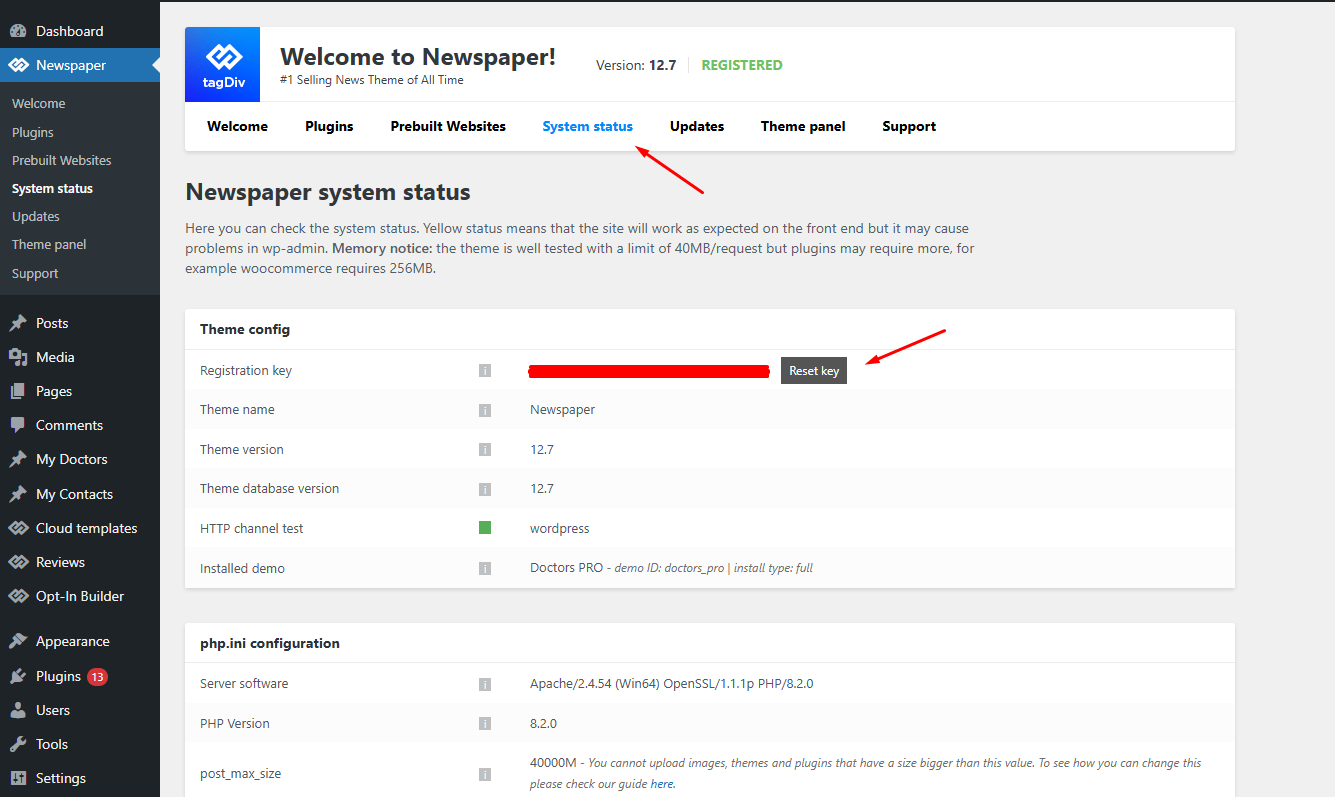This screenshot has height=797, width=1335.
Task: Go to the Updates tab
Action: [x=697, y=126]
